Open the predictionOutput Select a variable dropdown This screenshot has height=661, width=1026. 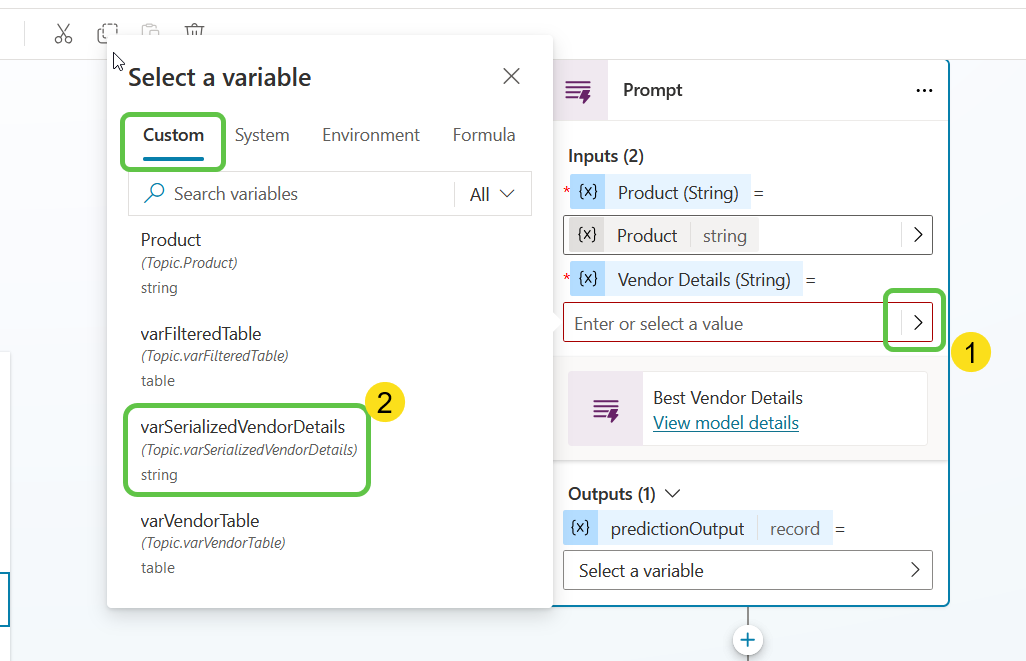[x=747, y=570]
